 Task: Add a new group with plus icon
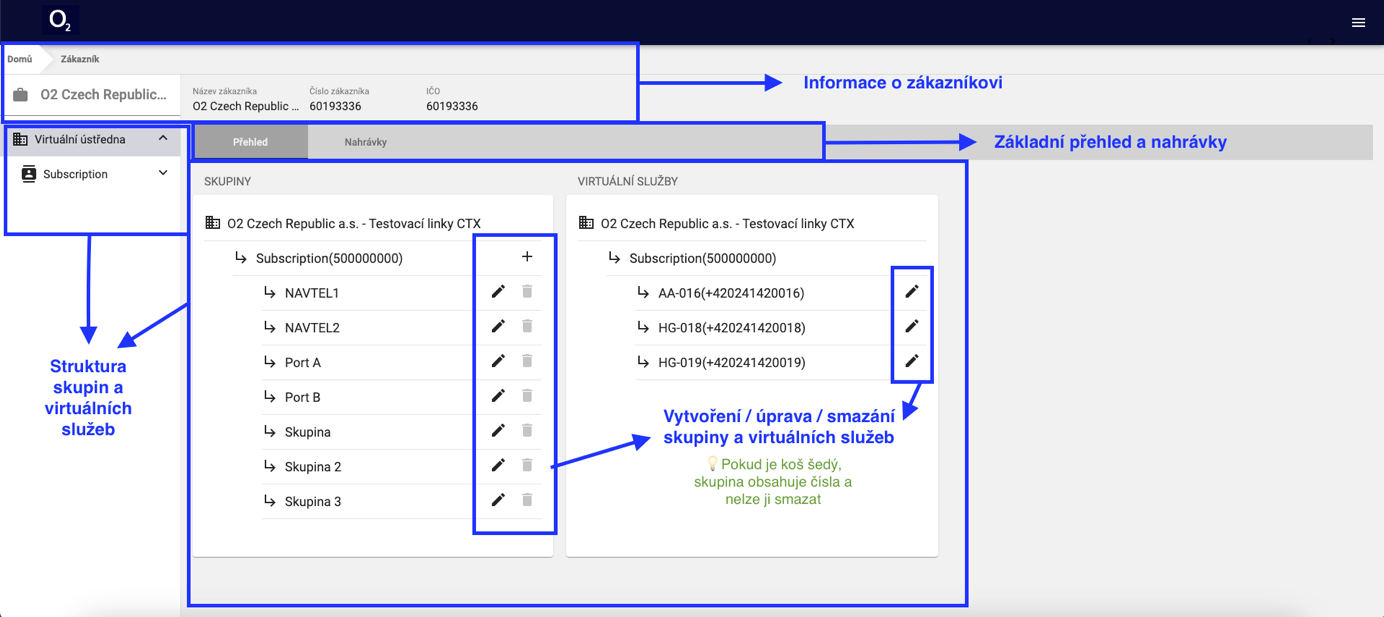[x=527, y=257]
